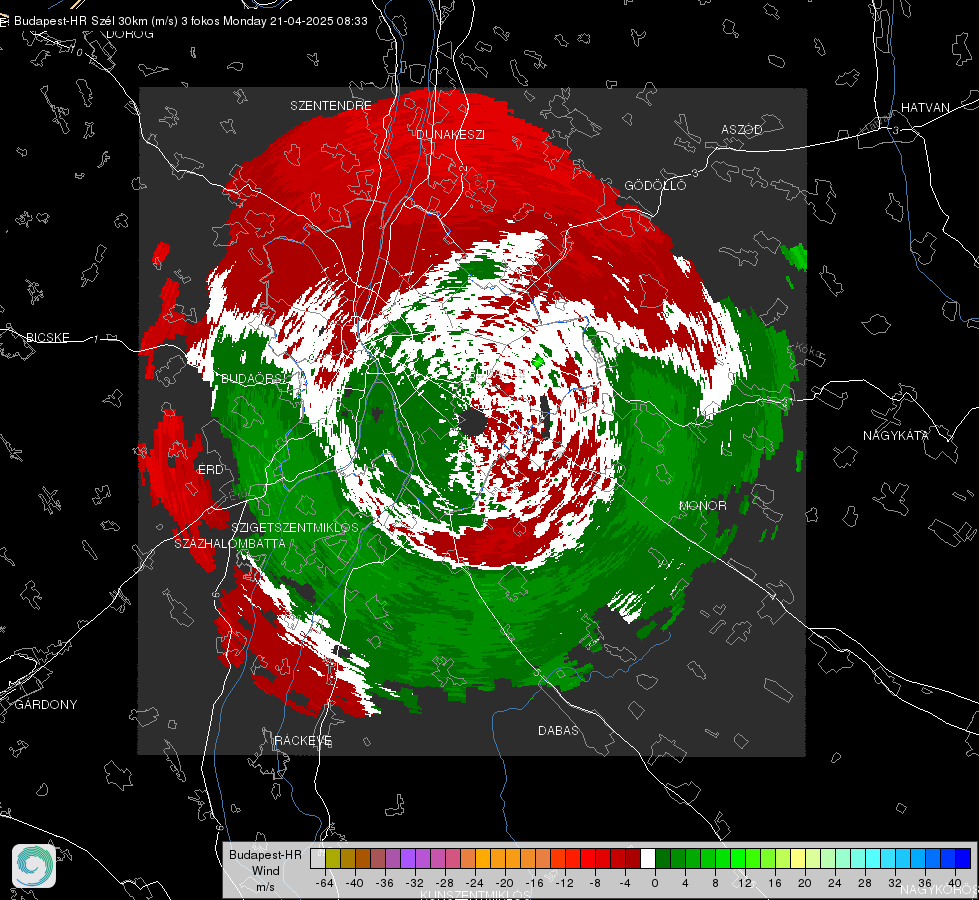The height and width of the screenshot is (900, 979).
Task: Click the -28 legend value
Action: tap(445, 884)
